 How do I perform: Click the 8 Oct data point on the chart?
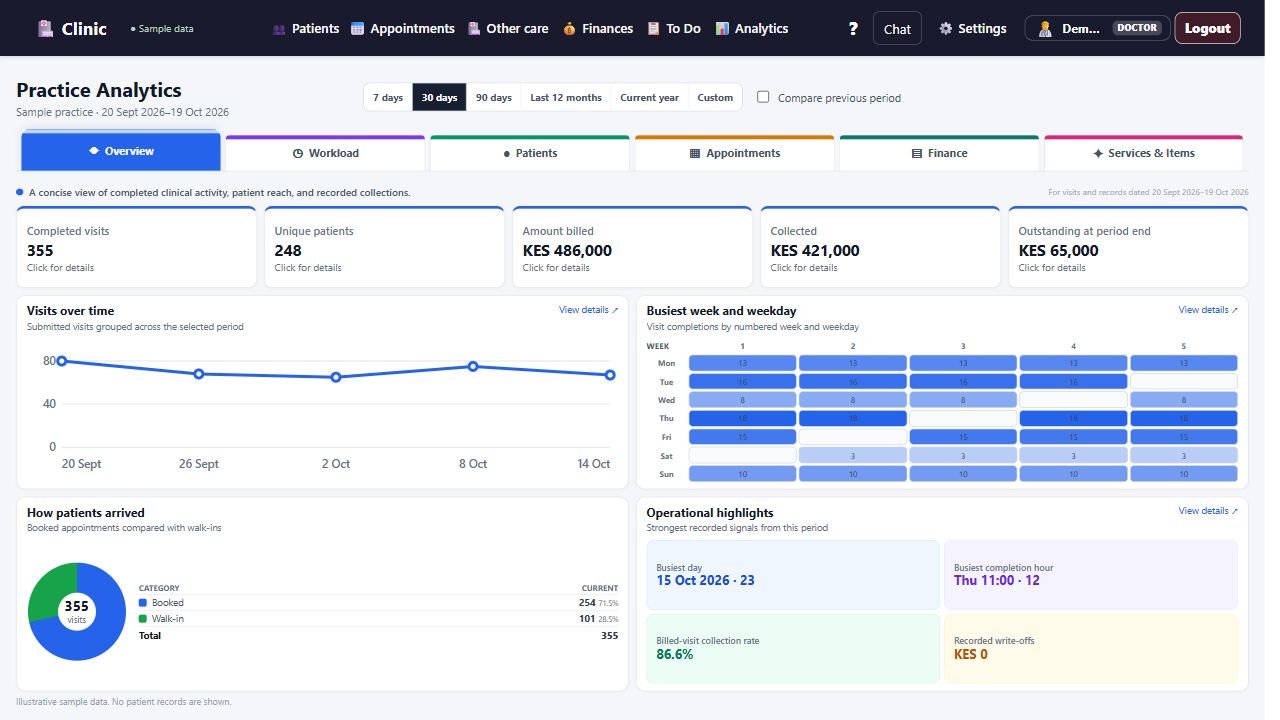pyautogui.click(x=473, y=366)
